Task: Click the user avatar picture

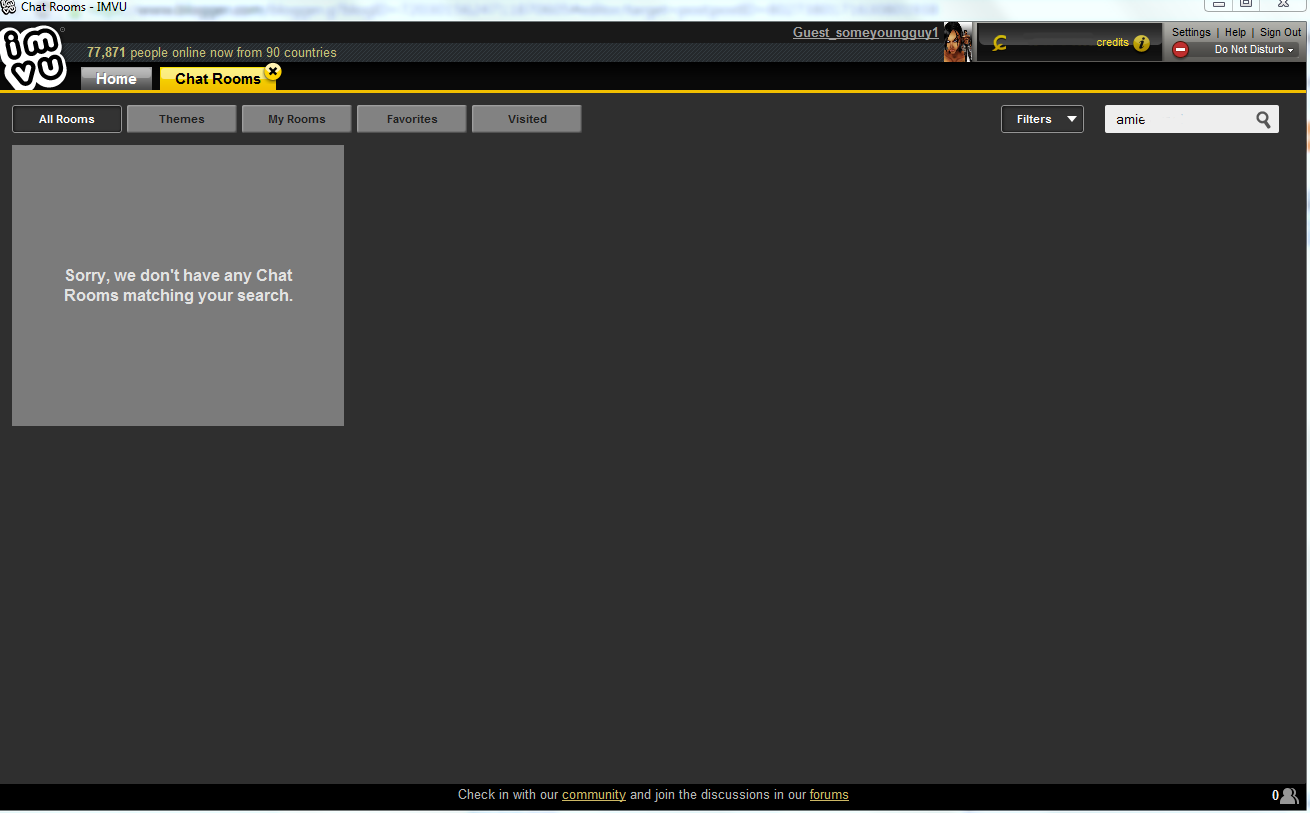Action: (957, 42)
